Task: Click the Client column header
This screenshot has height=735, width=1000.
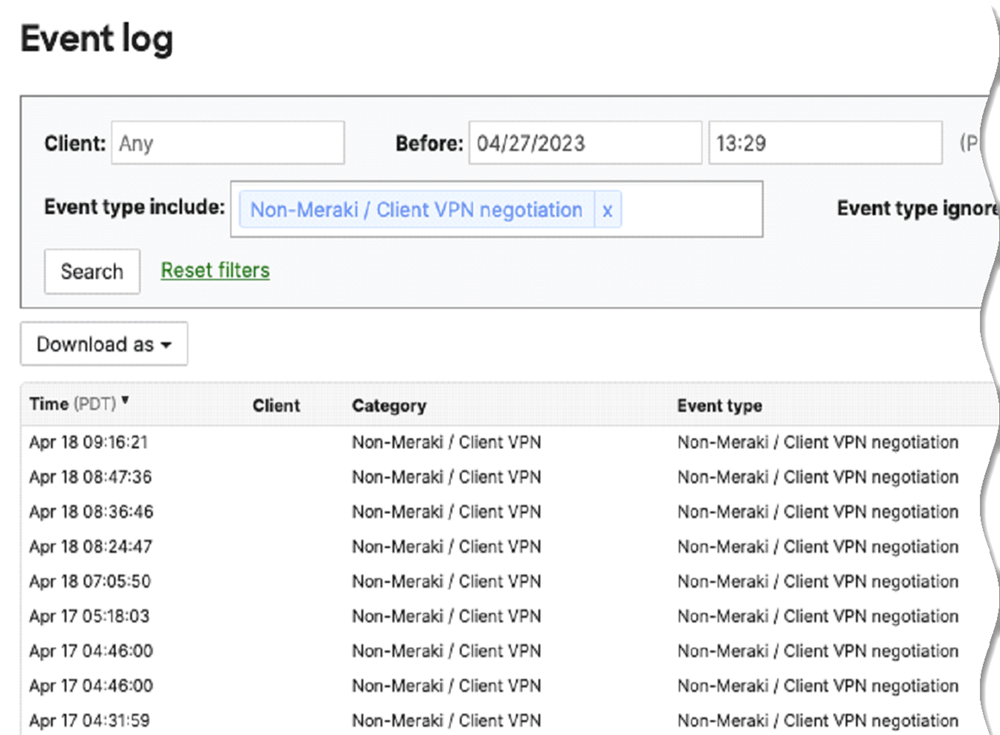Action: click(276, 405)
